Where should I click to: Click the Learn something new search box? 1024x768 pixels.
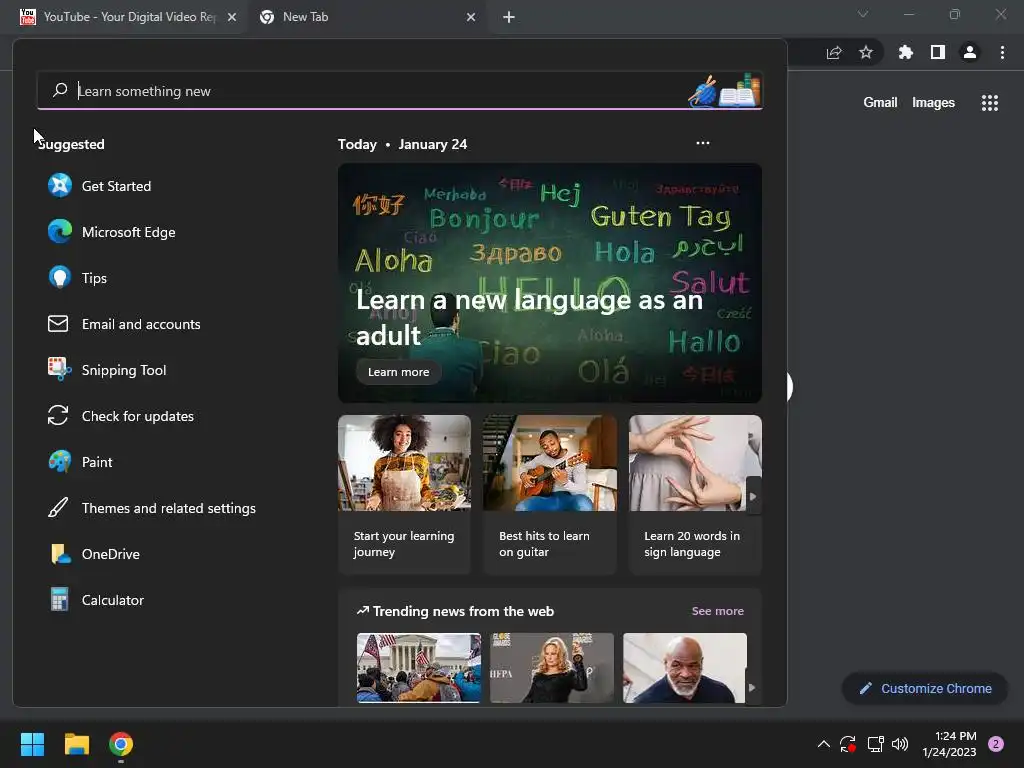pos(400,90)
